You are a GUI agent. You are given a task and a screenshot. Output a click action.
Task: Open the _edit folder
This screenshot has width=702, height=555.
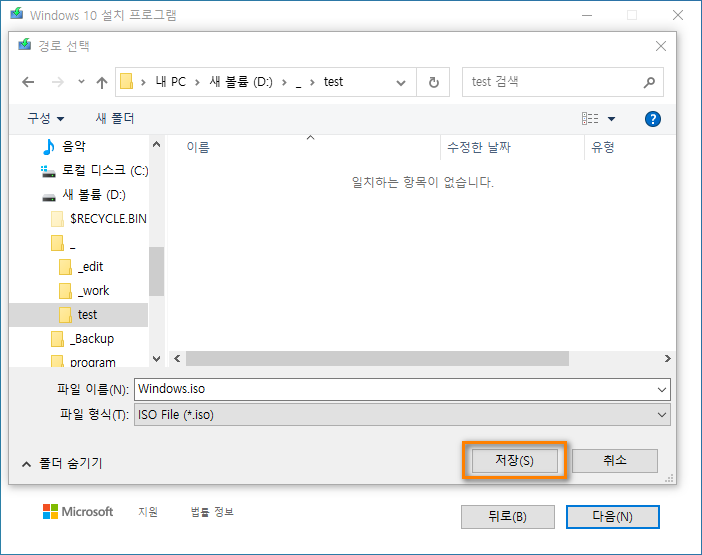90,267
